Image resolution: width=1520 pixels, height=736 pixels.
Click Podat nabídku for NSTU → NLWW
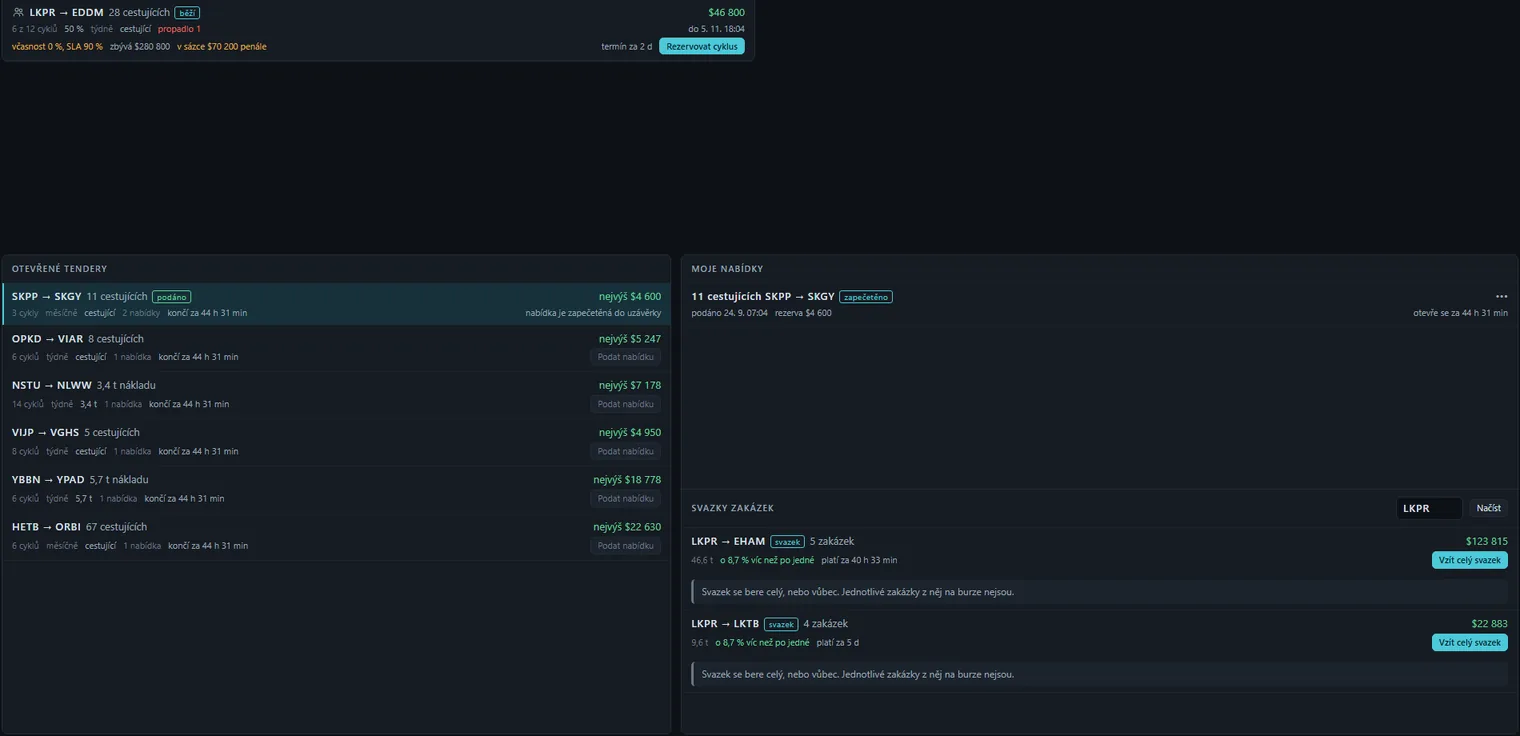pos(626,404)
